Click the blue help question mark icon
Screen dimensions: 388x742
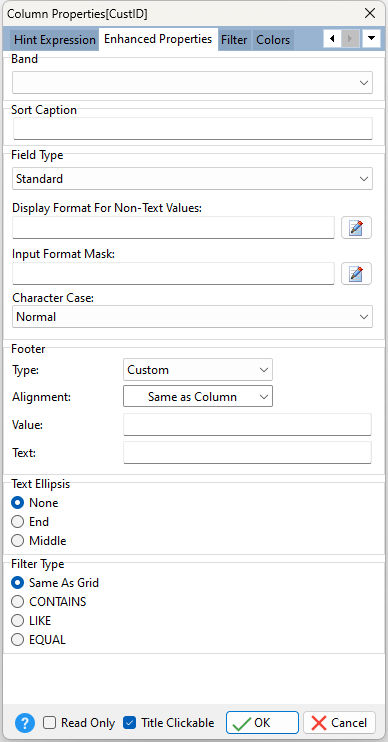point(25,723)
